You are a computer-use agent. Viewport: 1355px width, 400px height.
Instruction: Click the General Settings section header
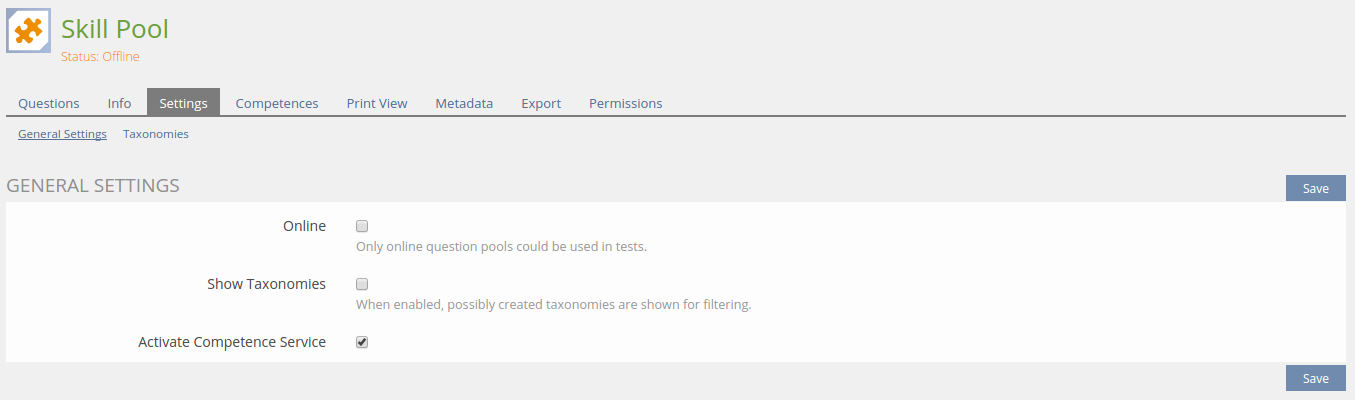(x=93, y=186)
